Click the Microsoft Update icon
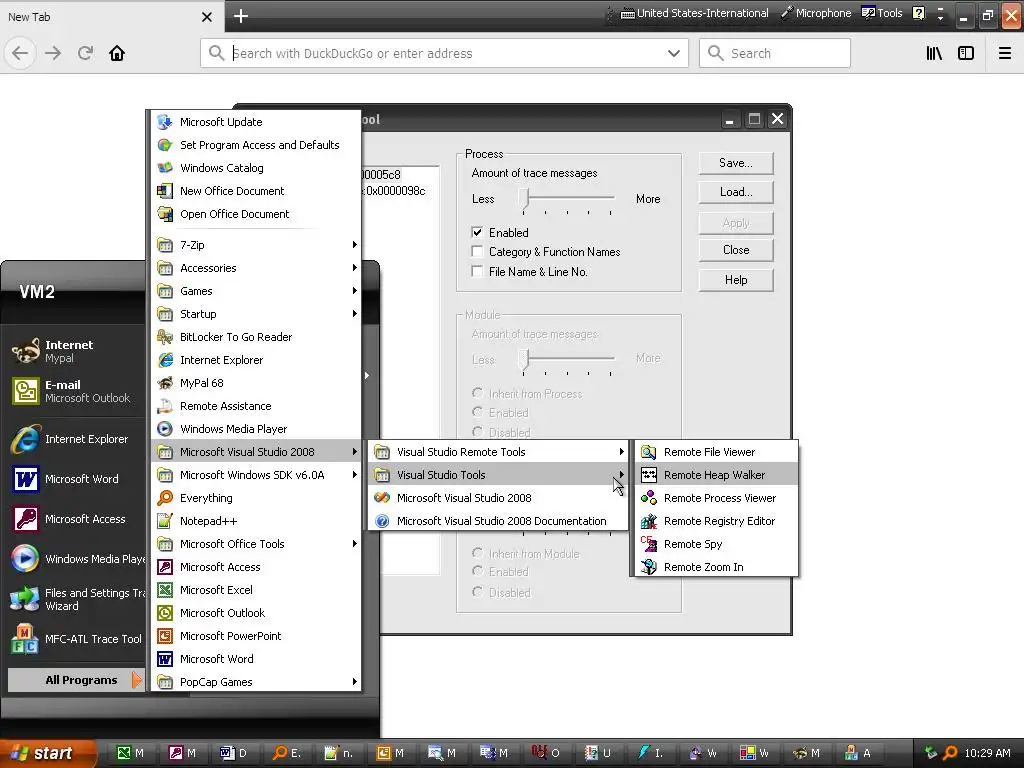 point(165,121)
